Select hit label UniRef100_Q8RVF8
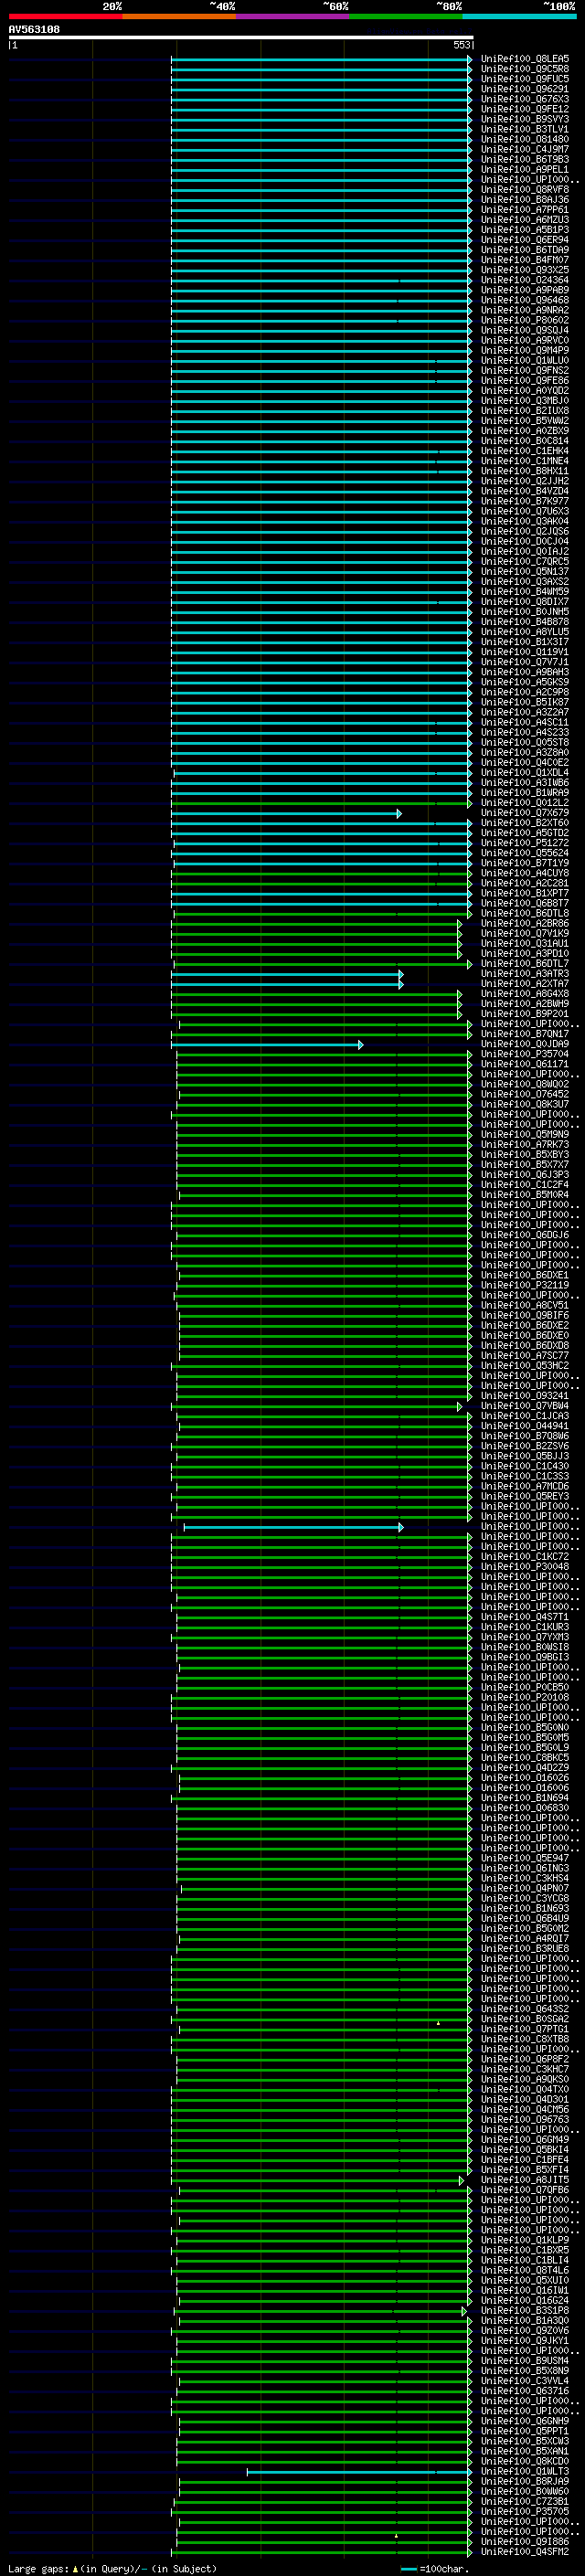The height and width of the screenshot is (2576, 585). click(x=524, y=189)
